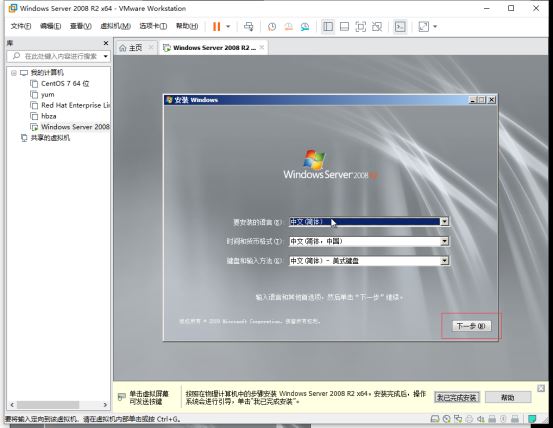Click 下一步(N) in Windows setup

click(471, 326)
